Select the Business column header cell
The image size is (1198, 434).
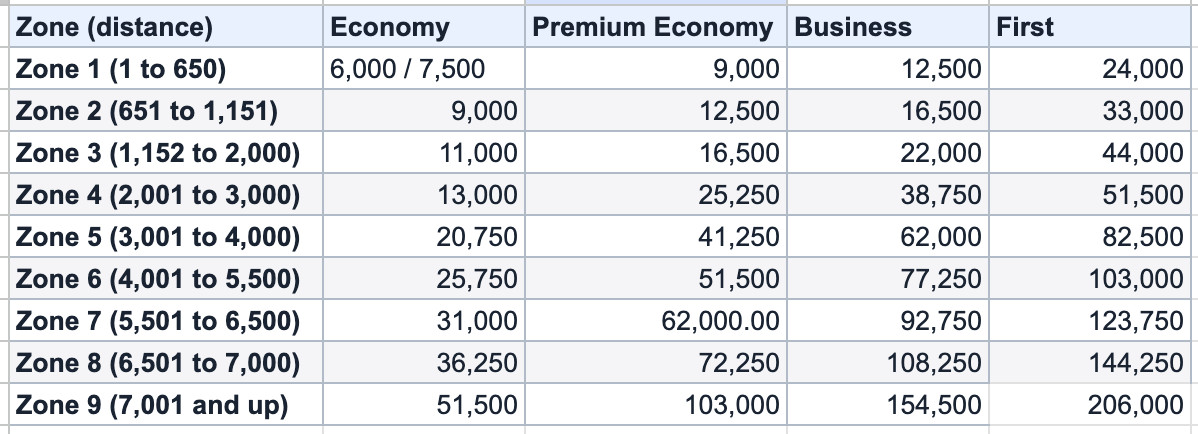pyautogui.click(x=888, y=26)
